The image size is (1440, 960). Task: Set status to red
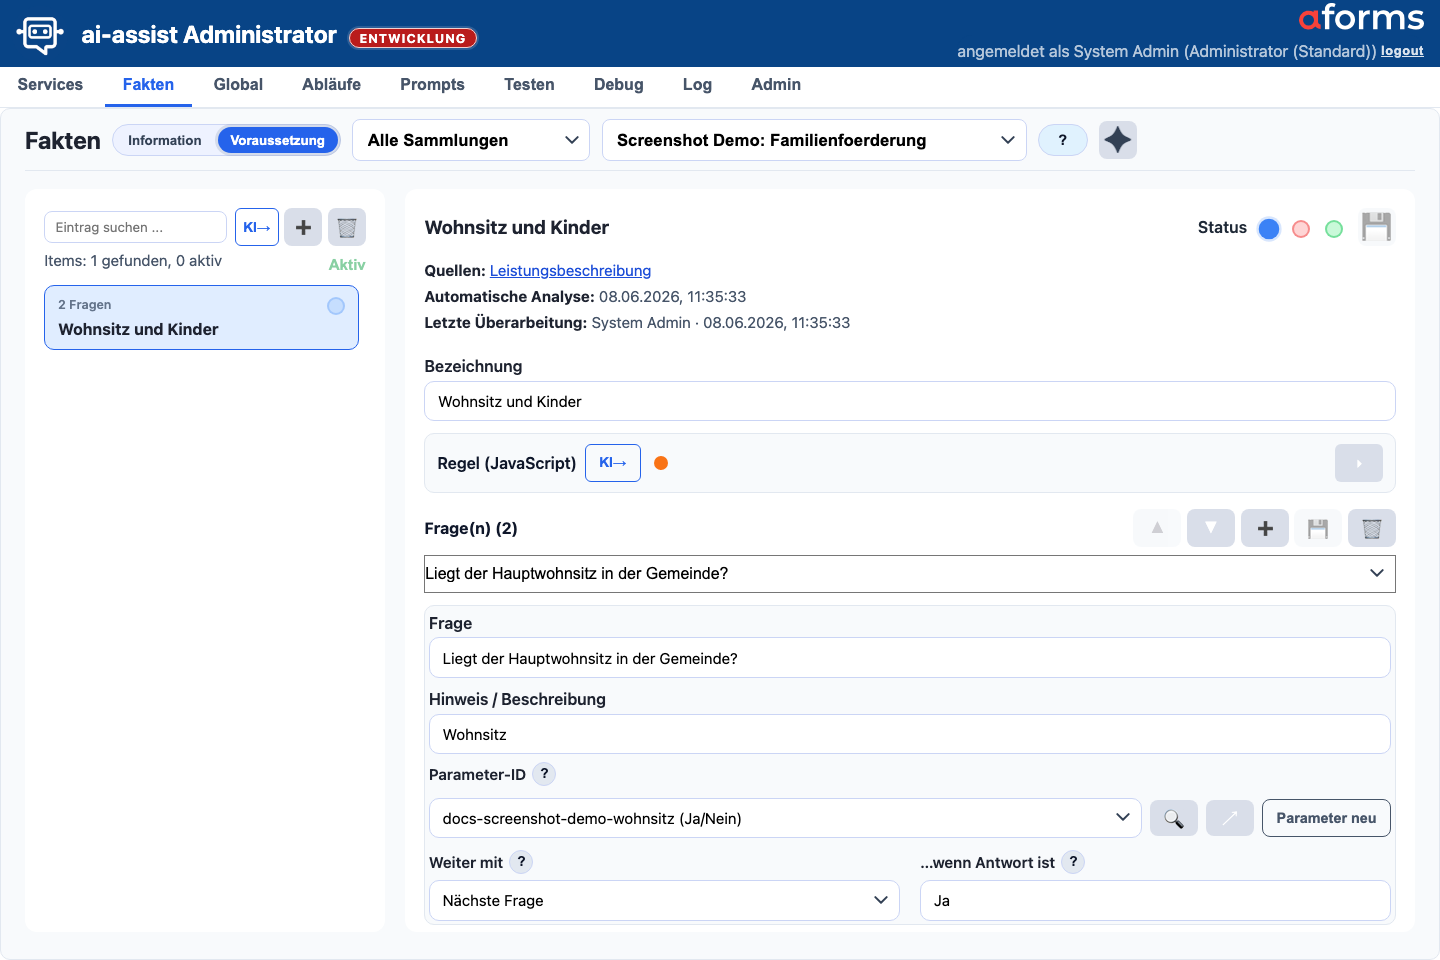click(1301, 229)
